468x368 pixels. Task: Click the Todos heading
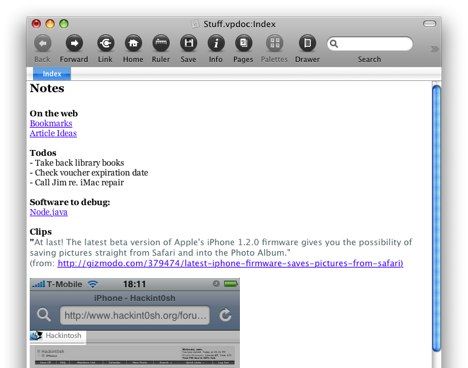coord(43,153)
